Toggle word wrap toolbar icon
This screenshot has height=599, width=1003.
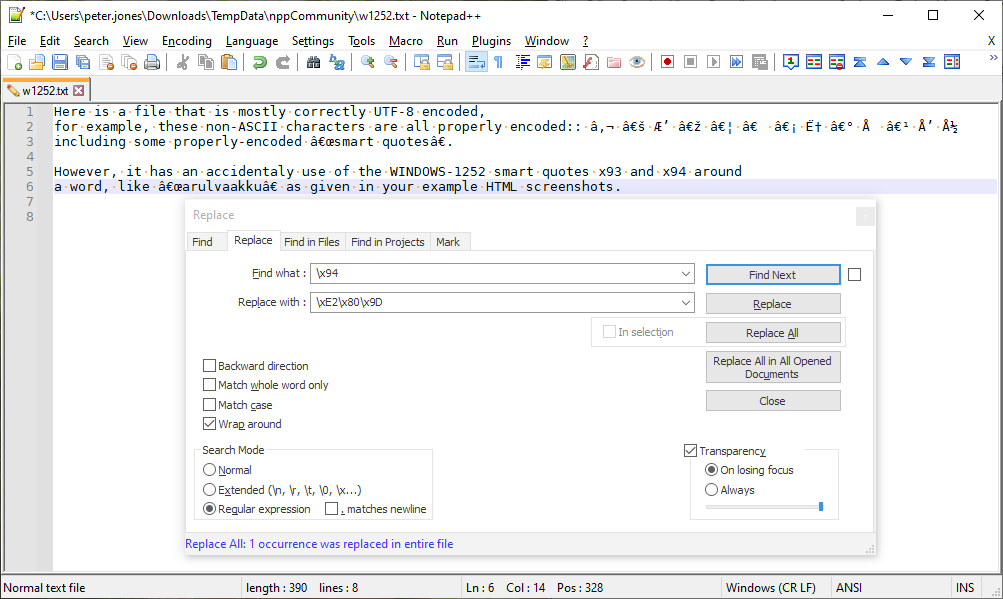[x=476, y=62]
